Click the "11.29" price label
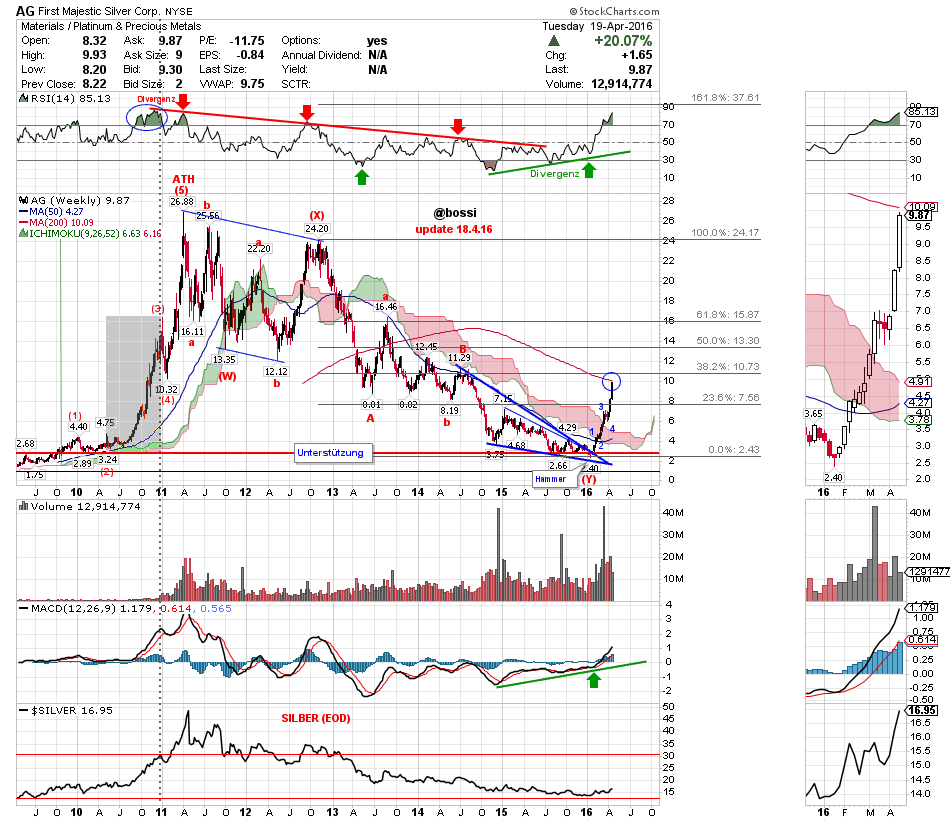 [459, 357]
